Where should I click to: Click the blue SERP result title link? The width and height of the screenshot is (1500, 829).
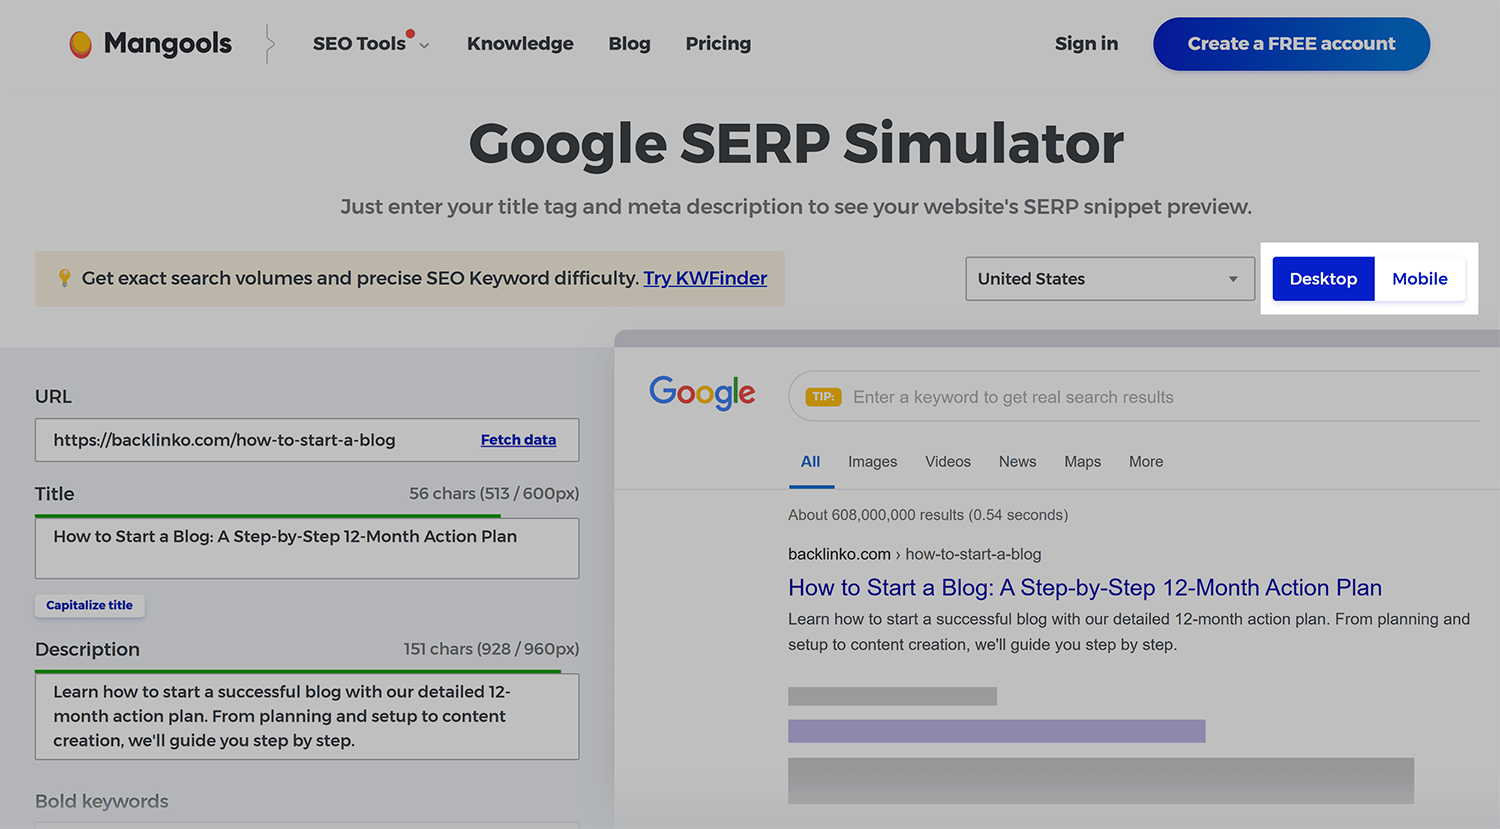[x=1085, y=588]
